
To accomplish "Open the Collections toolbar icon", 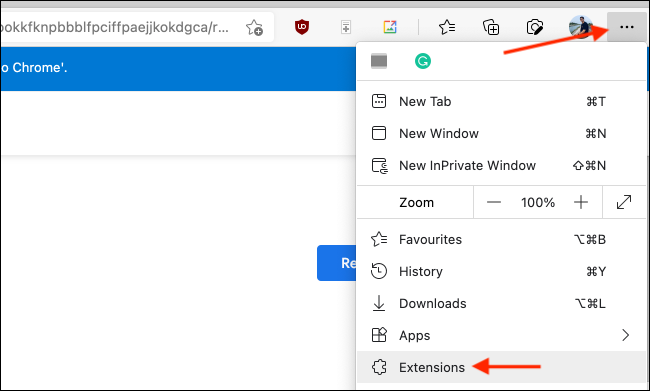I will [491, 28].
